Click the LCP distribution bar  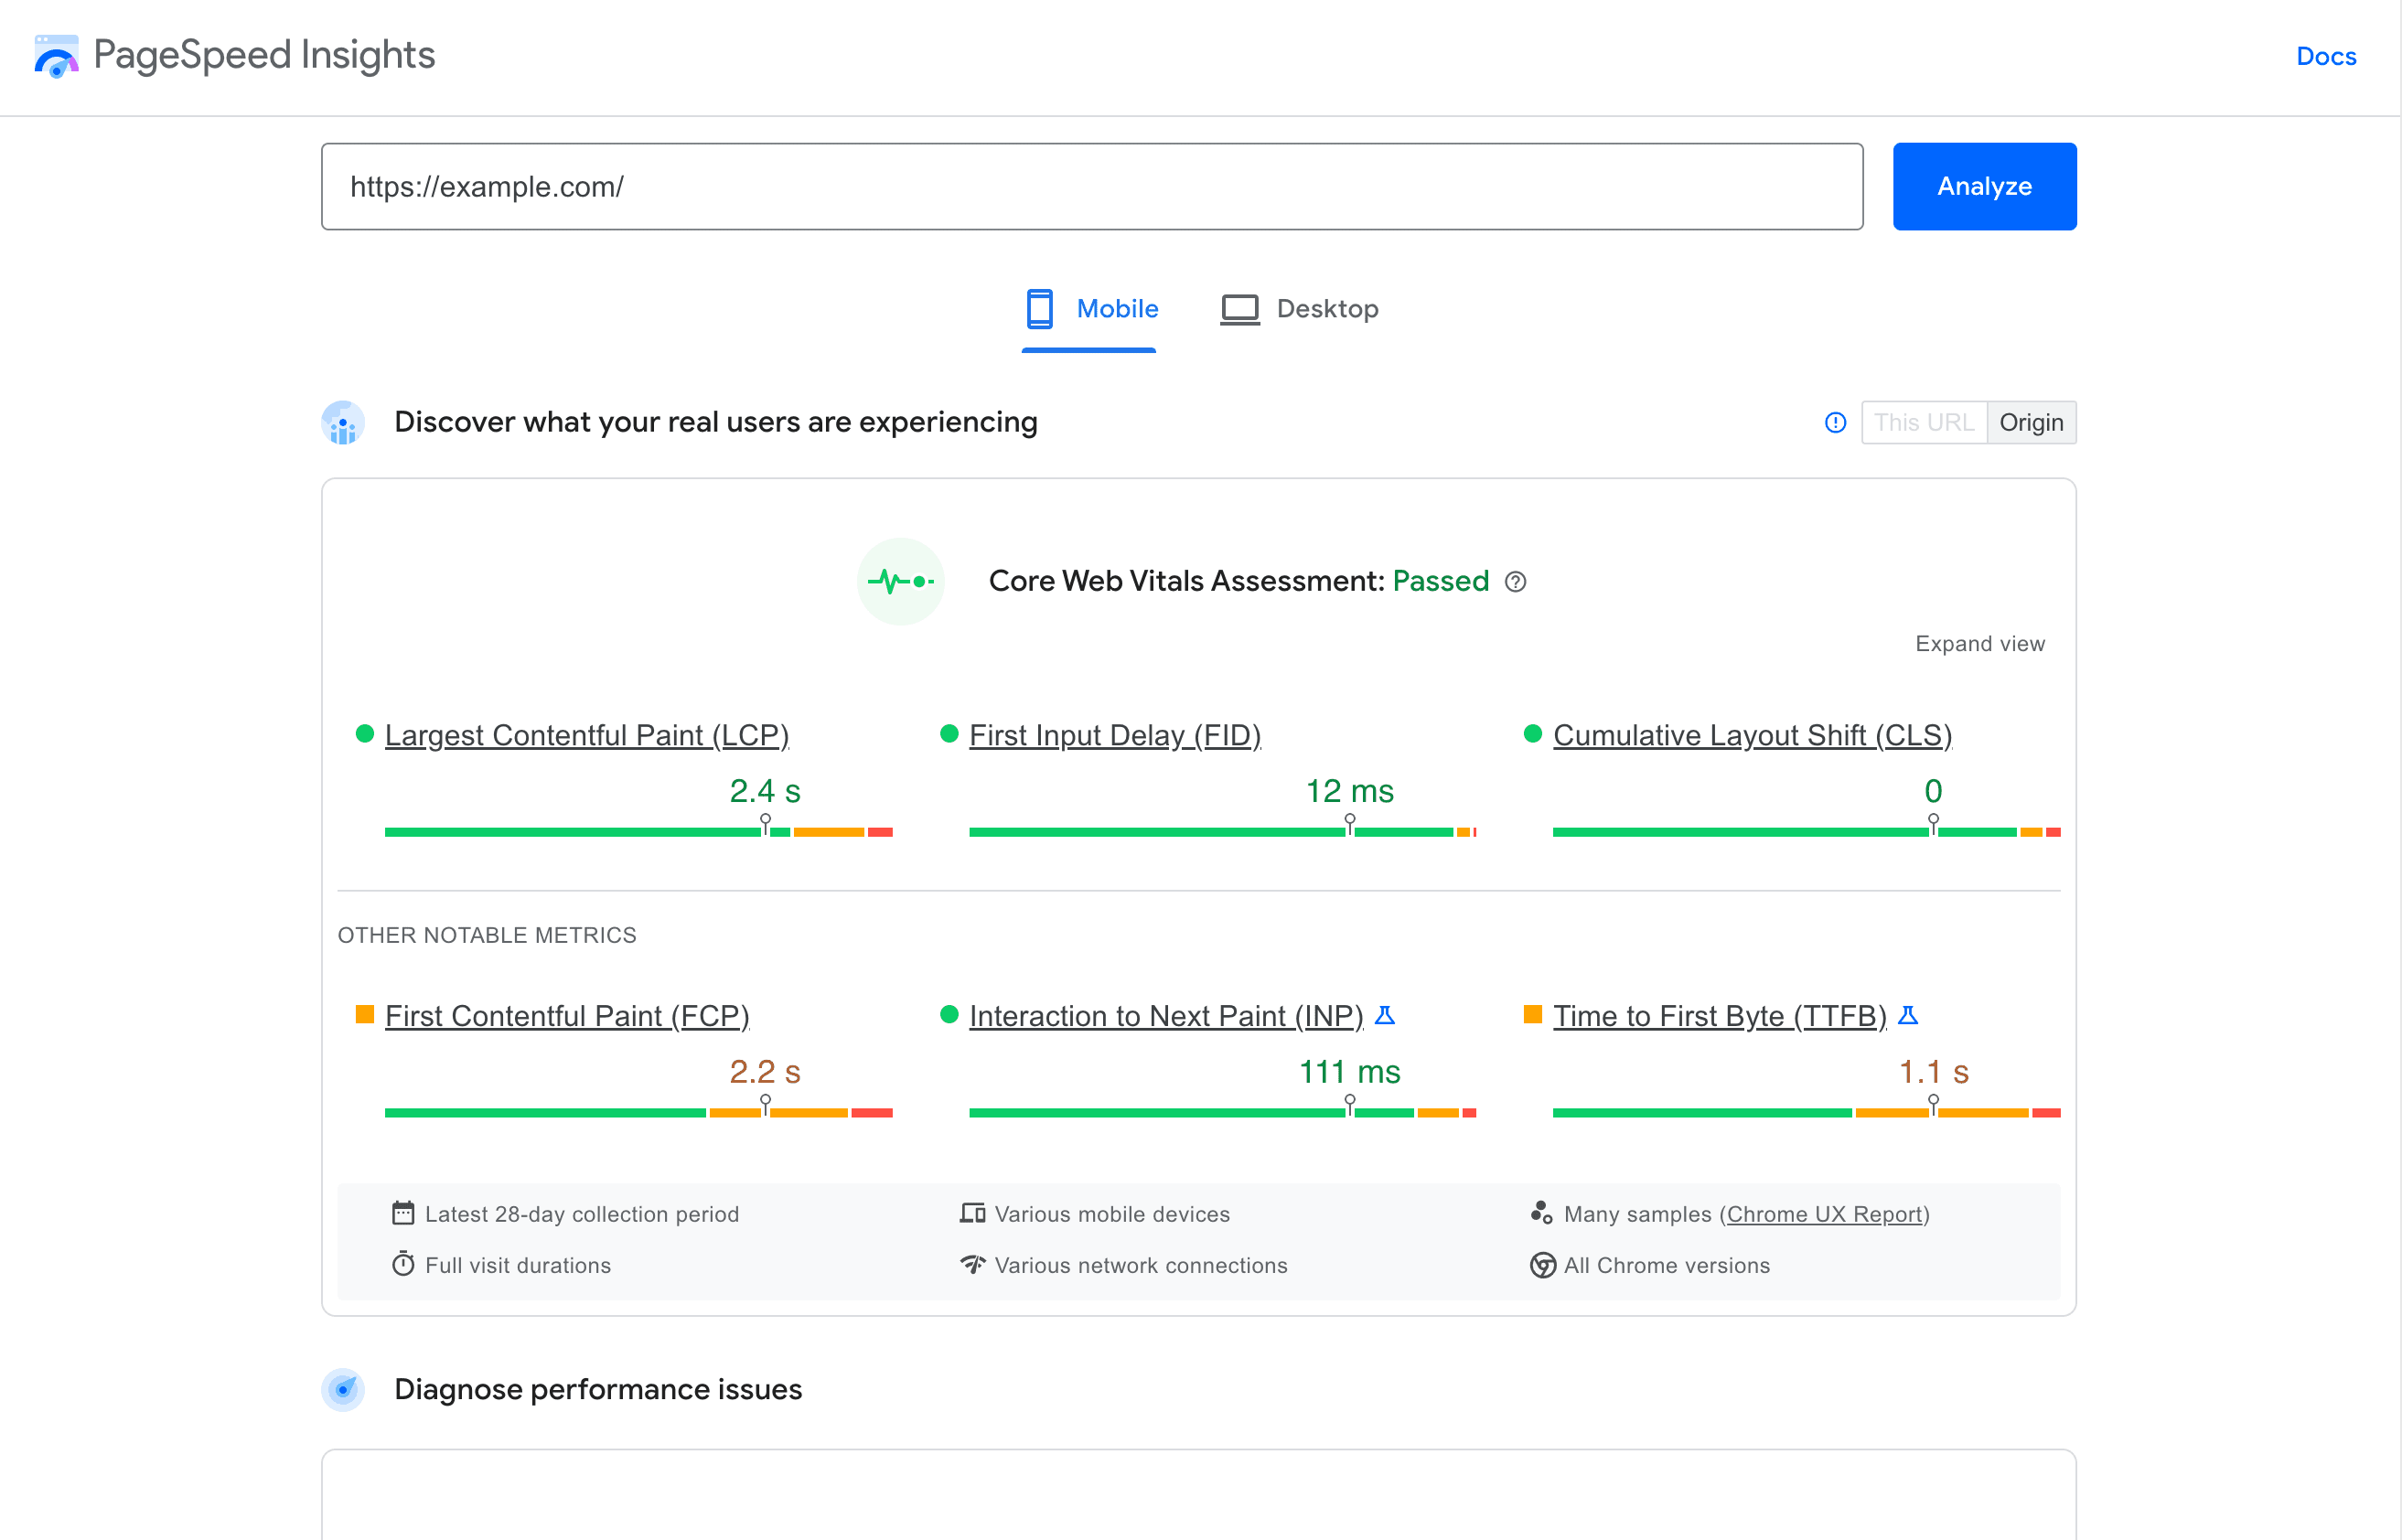[x=638, y=832]
